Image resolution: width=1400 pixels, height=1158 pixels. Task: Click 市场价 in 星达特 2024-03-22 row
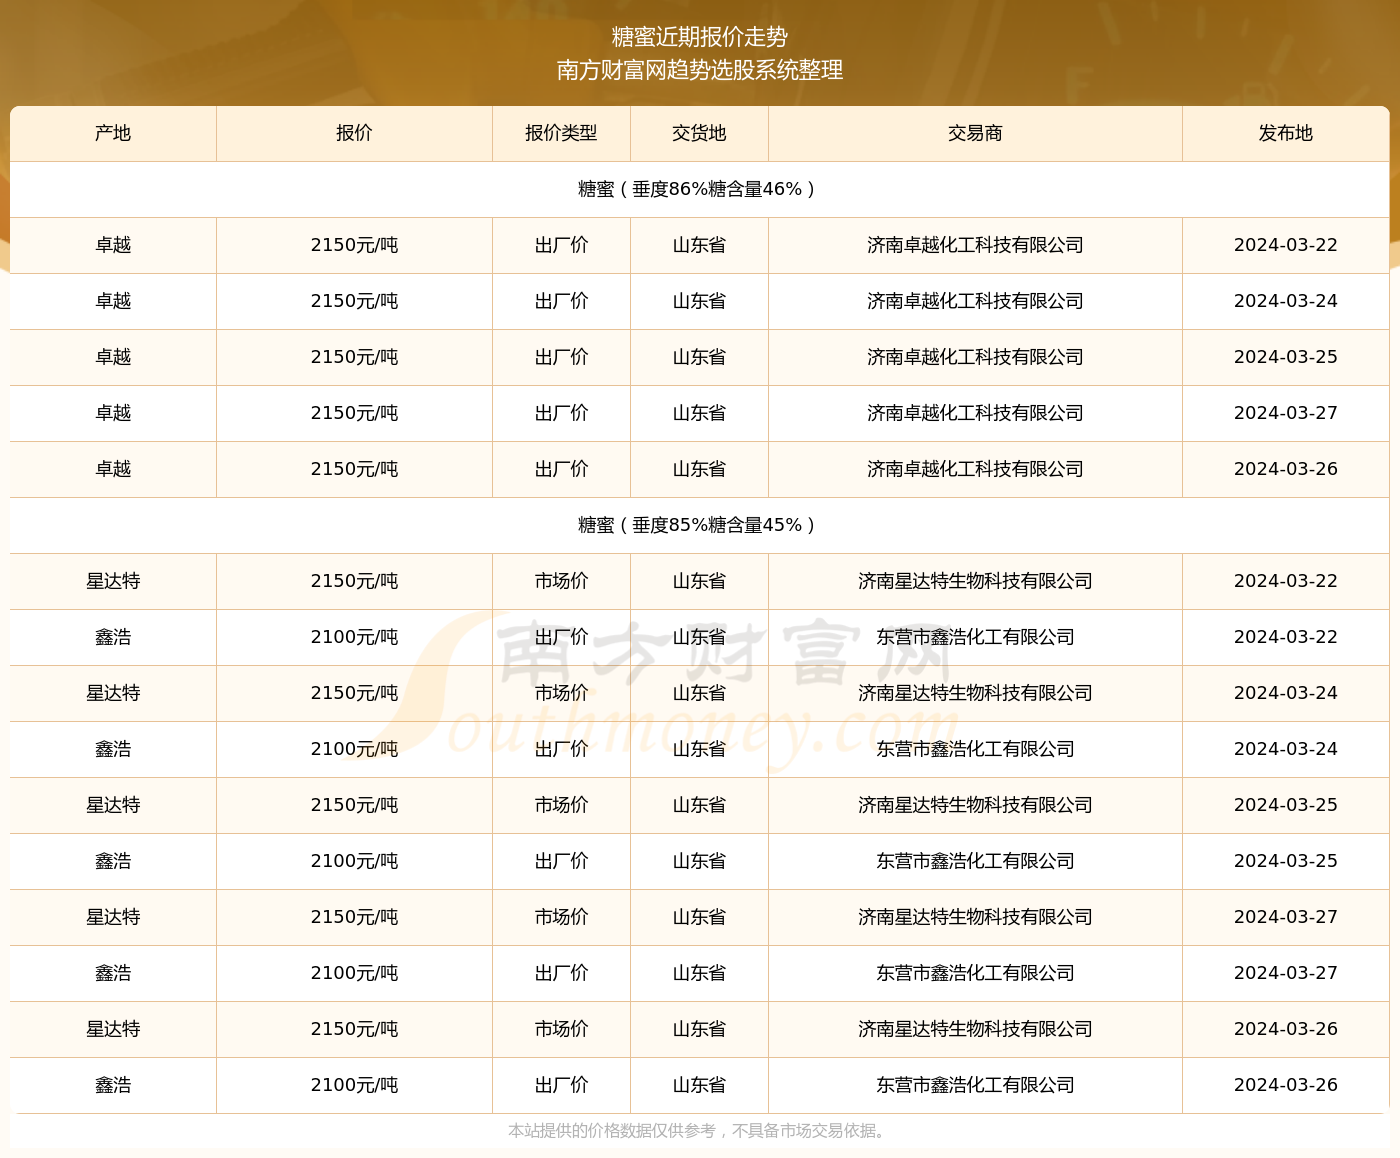tap(561, 581)
